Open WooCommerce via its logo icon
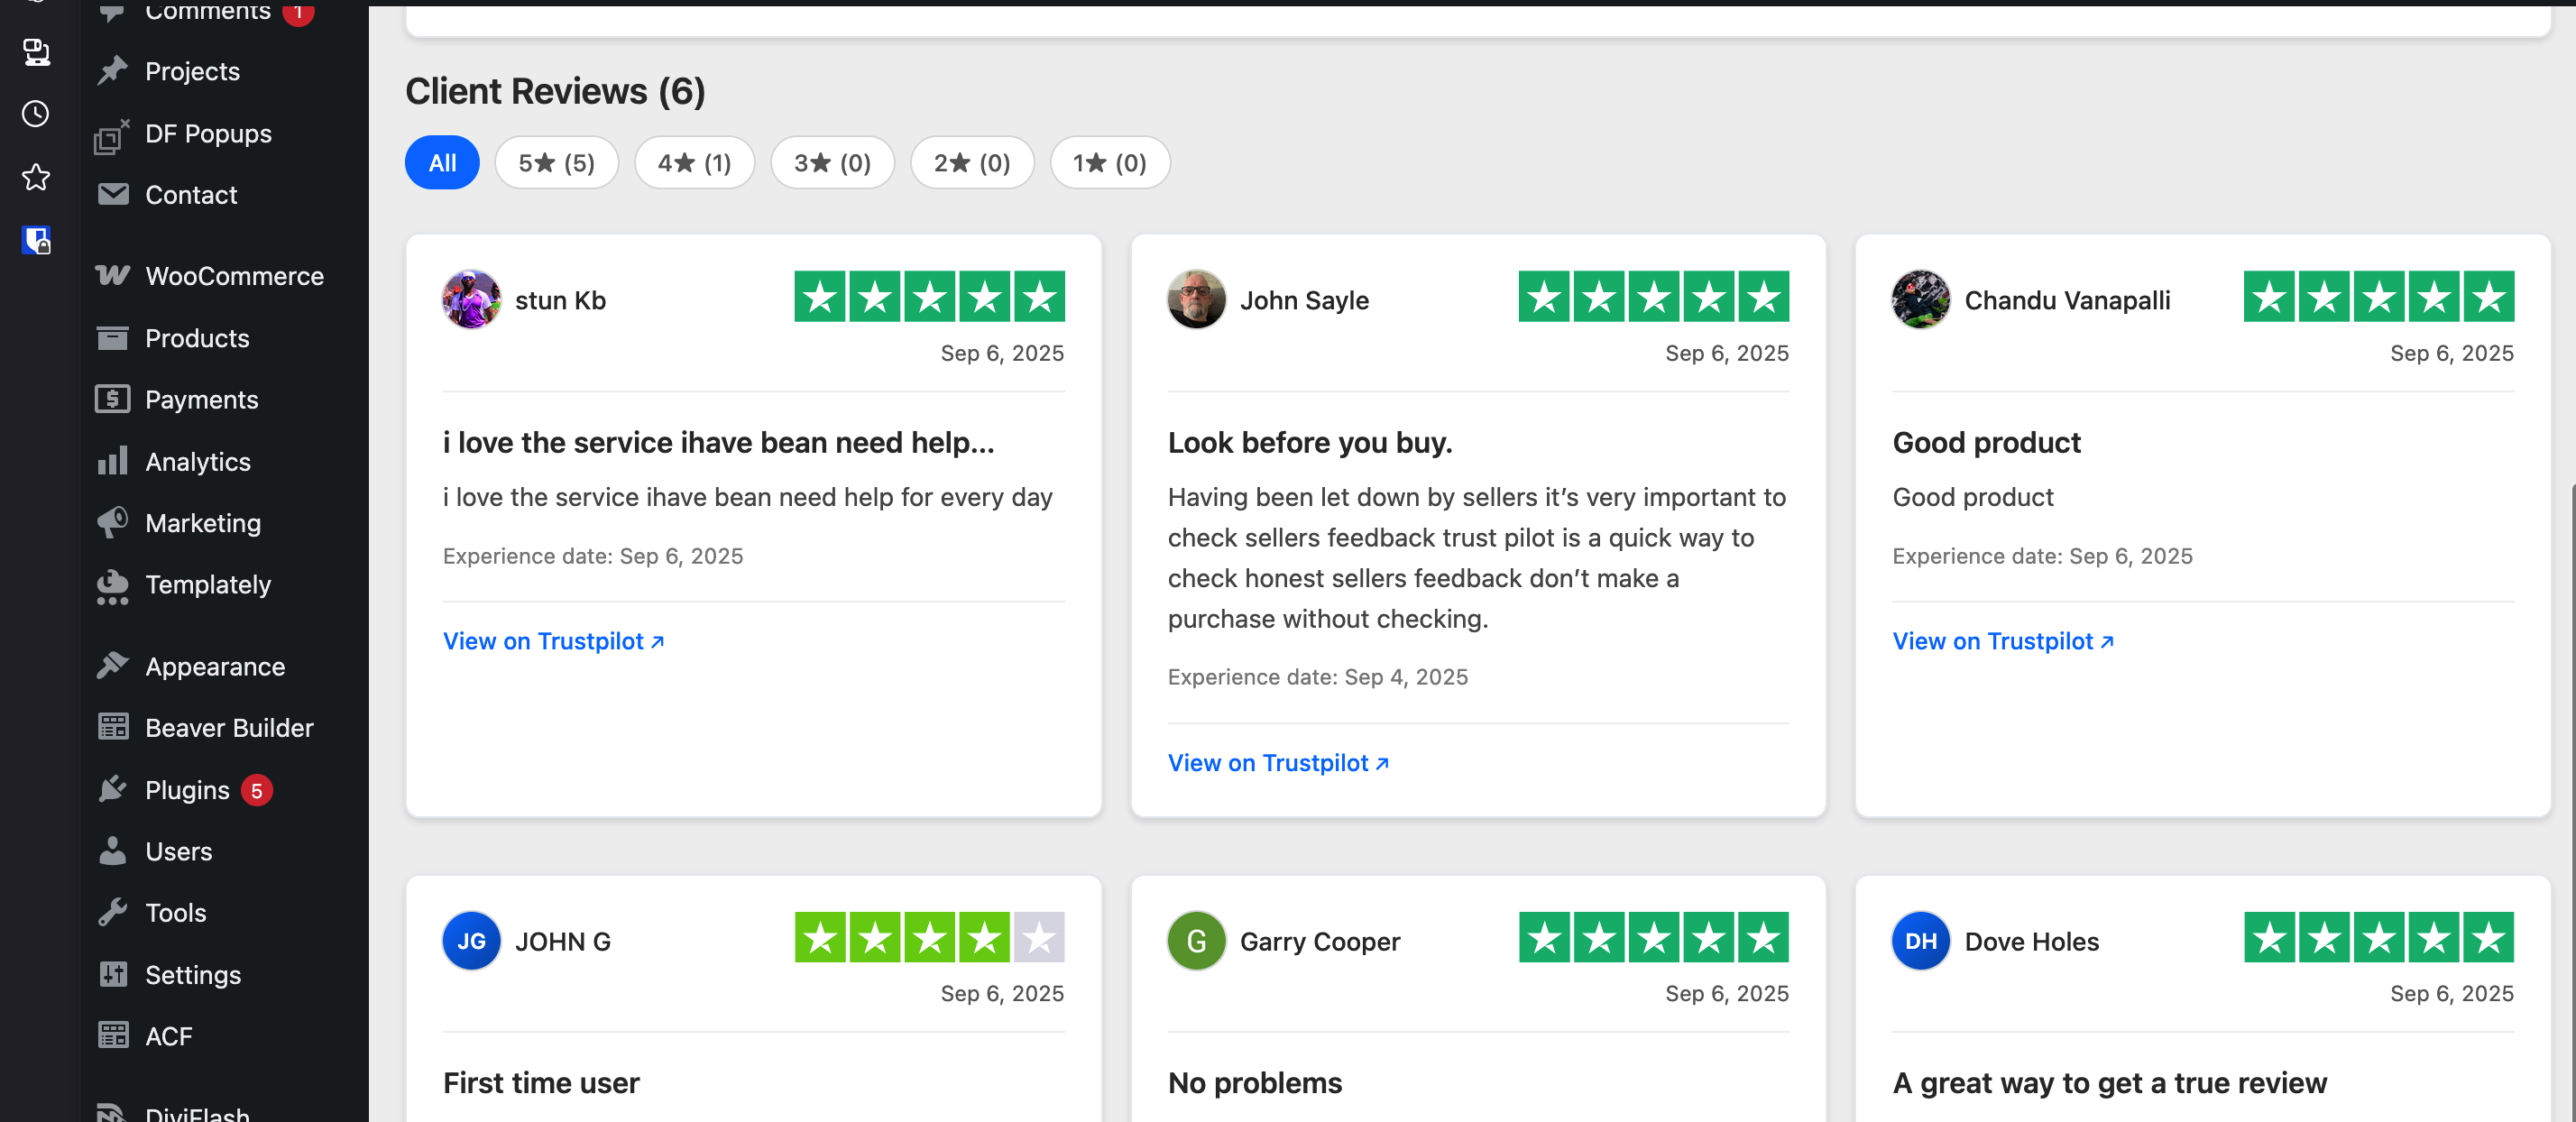The width and height of the screenshot is (2576, 1122). pos(112,275)
